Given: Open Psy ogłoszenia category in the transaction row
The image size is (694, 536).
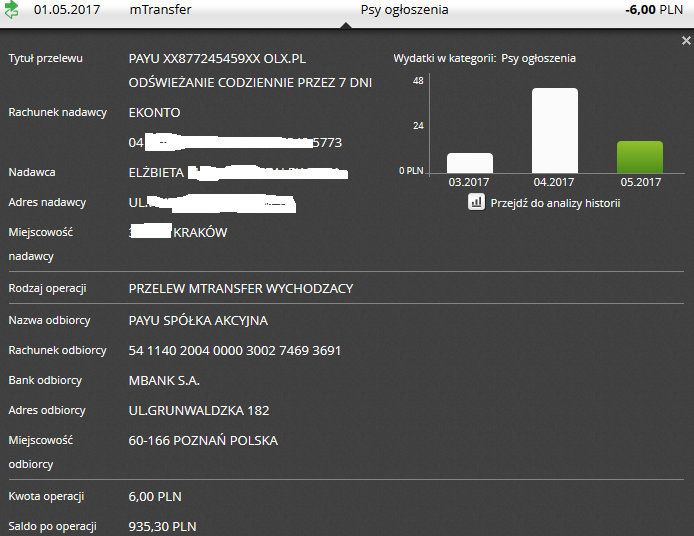Looking at the screenshot, I should (x=404, y=10).
